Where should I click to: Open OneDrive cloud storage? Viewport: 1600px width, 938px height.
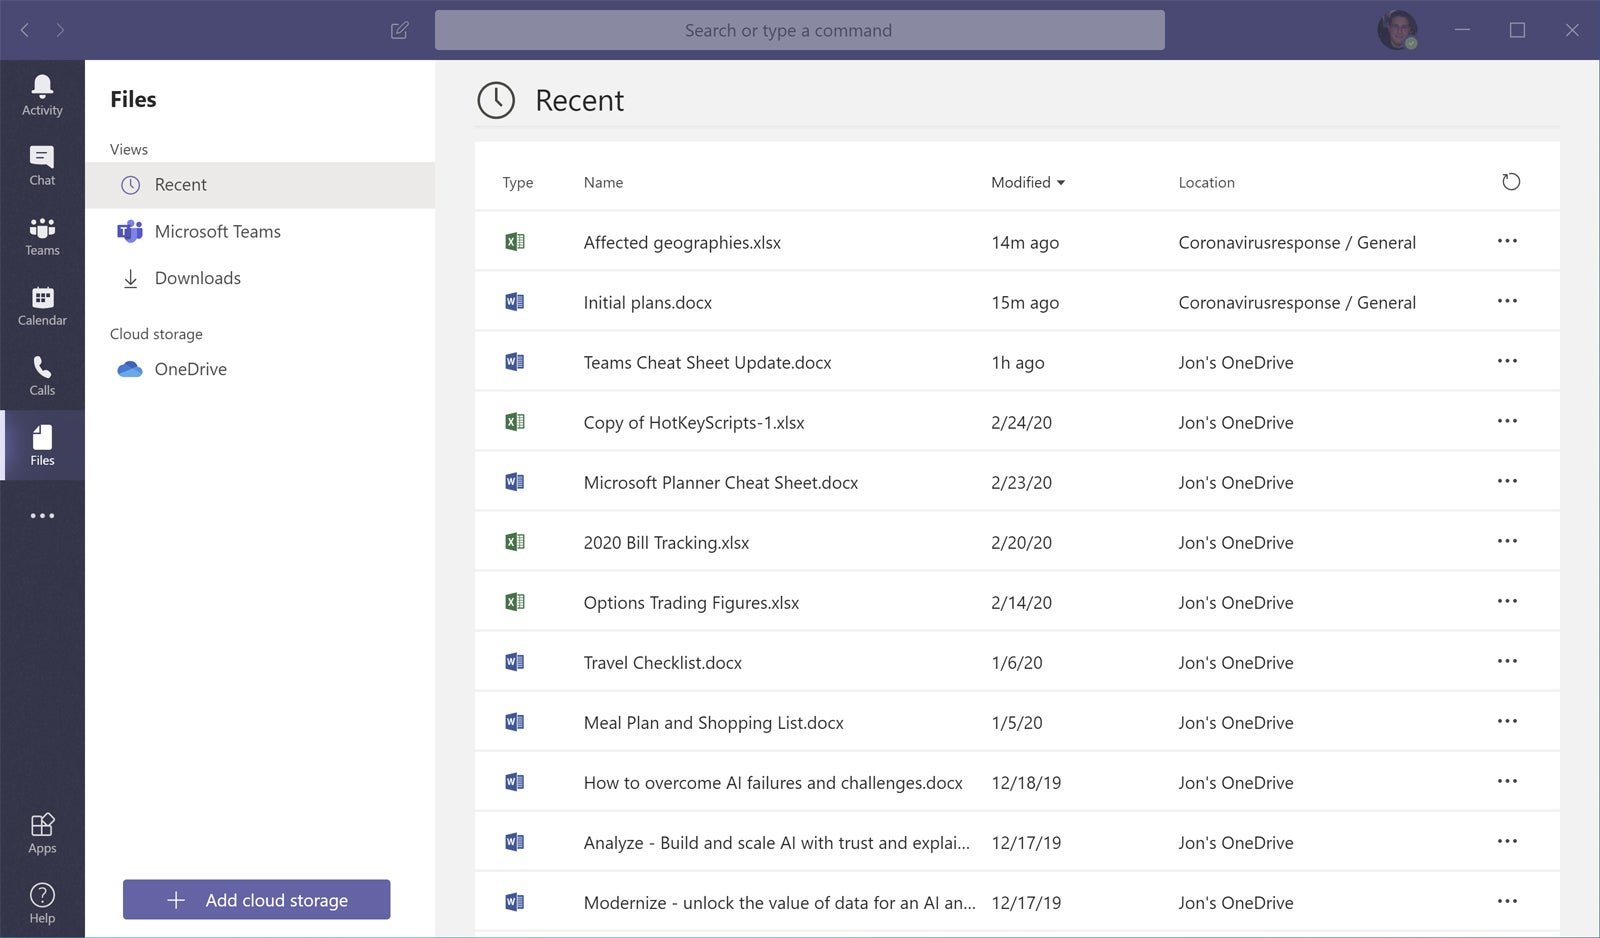click(x=260, y=369)
